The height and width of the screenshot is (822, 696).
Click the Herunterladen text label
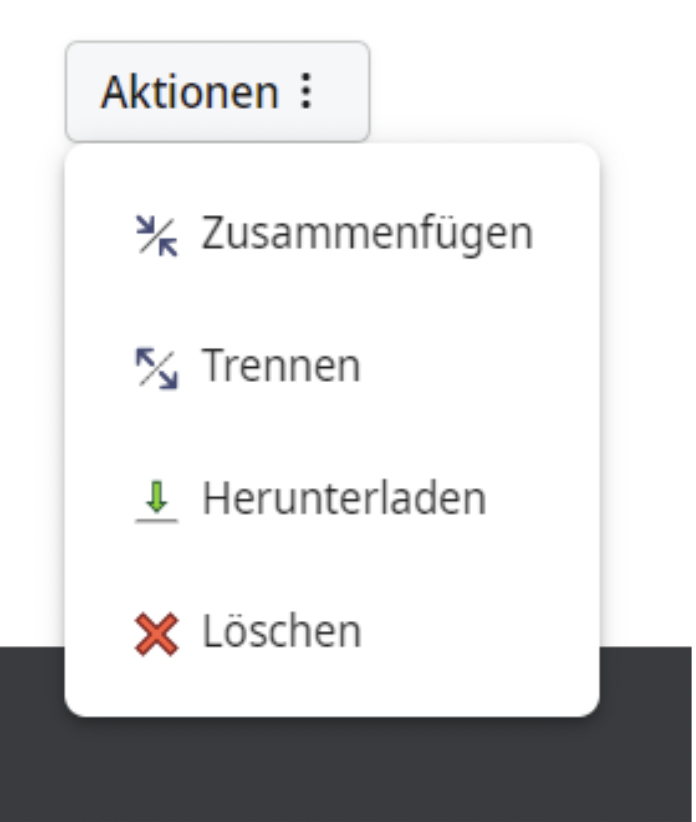coord(344,499)
